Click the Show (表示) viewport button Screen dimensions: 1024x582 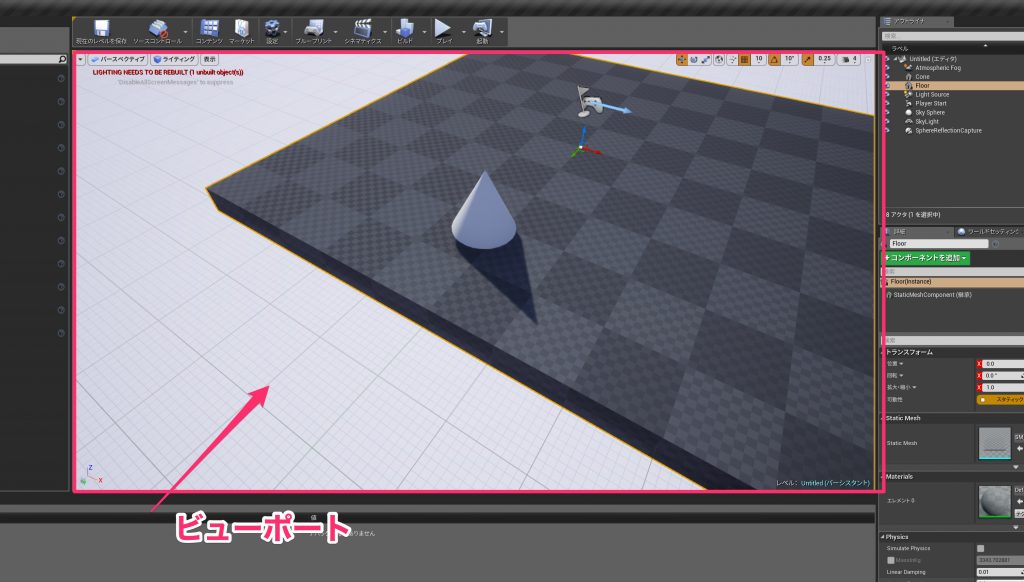pos(209,60)
